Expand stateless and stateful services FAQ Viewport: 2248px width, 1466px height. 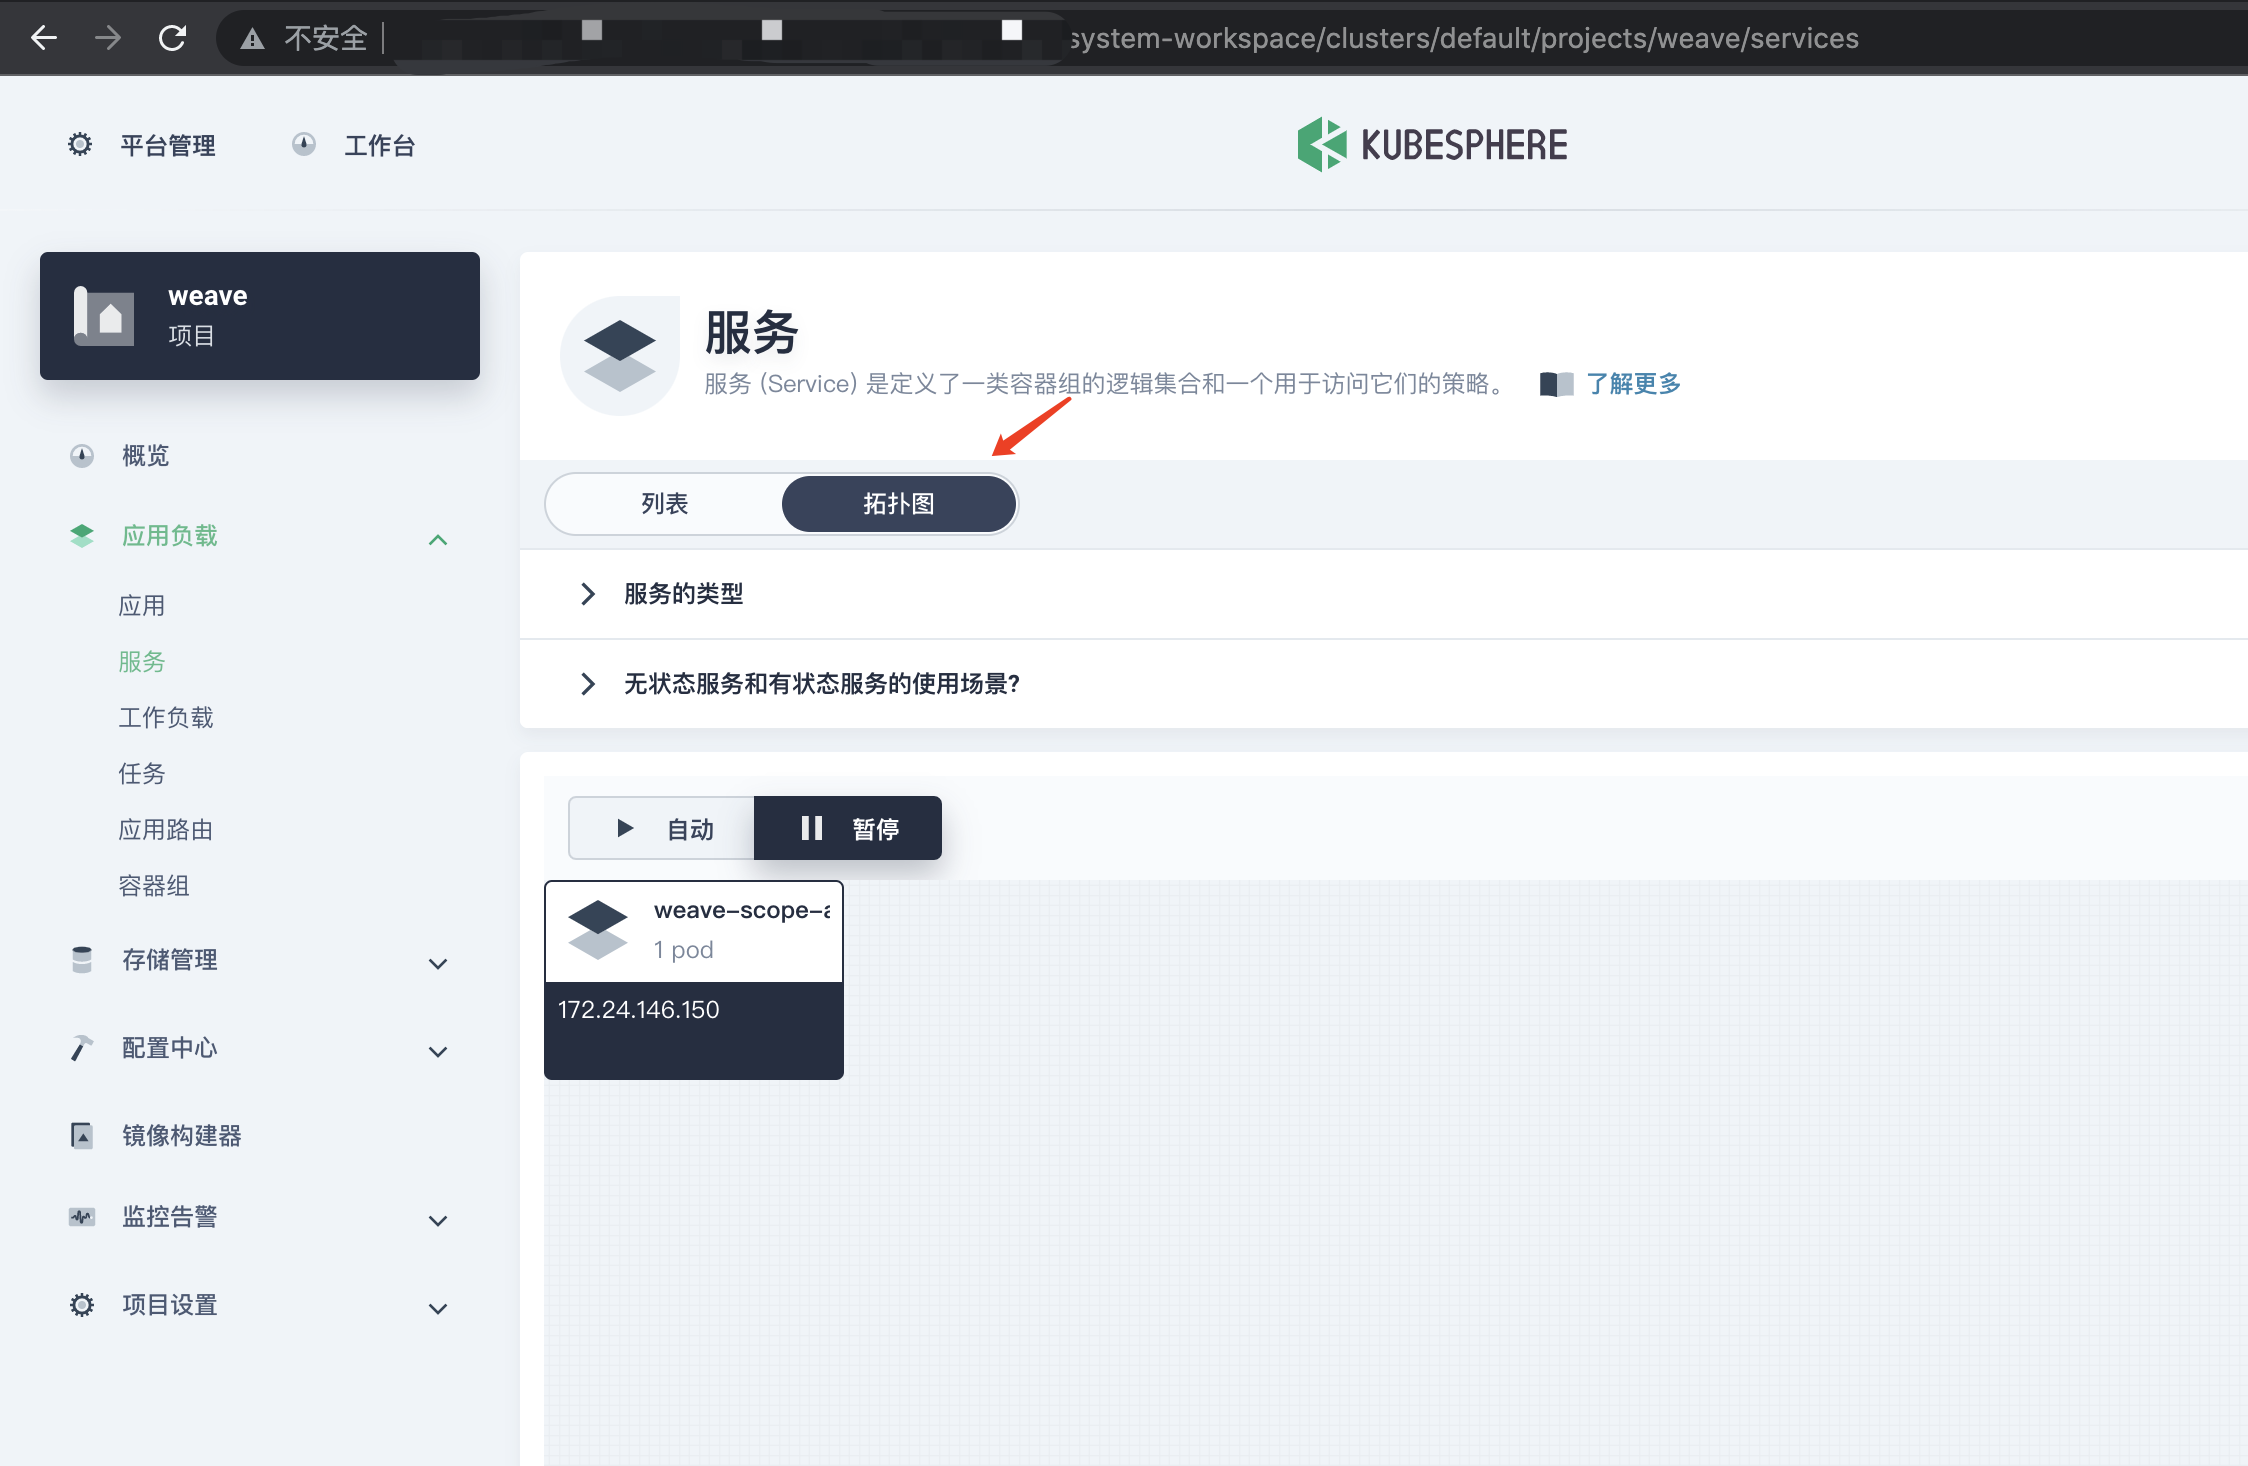(820, 684)
